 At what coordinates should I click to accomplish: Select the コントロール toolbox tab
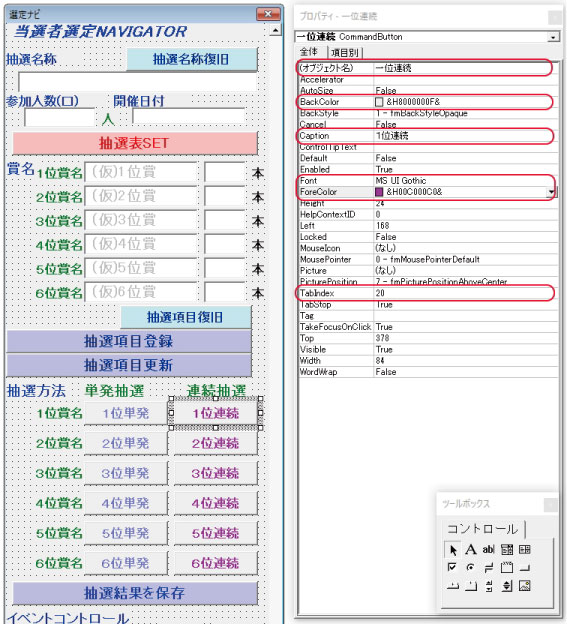click(x=483, y=529)
